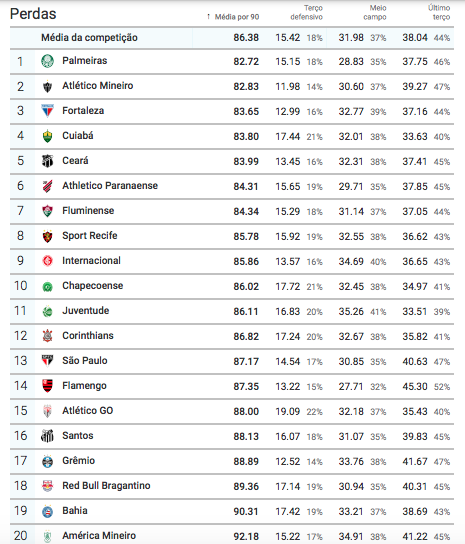Open the América Mineiro team link
465x544 pixels.
click(99, 535)
